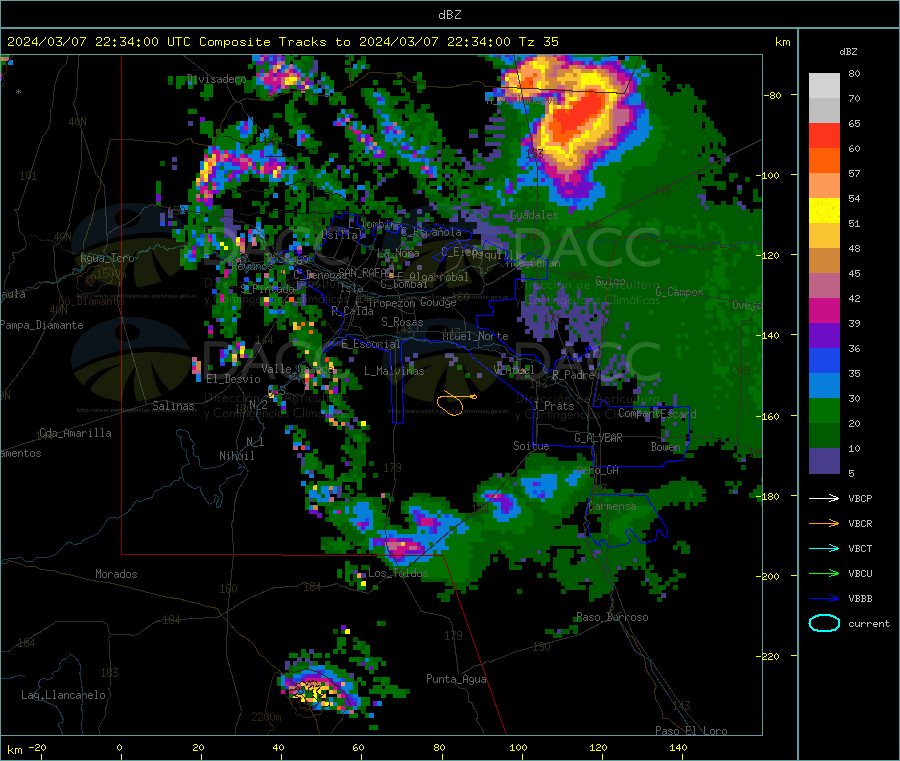900x761 pixels.
Task: Click the Nihuil place label
Action: pyautogui.click(x=236, y=456)
